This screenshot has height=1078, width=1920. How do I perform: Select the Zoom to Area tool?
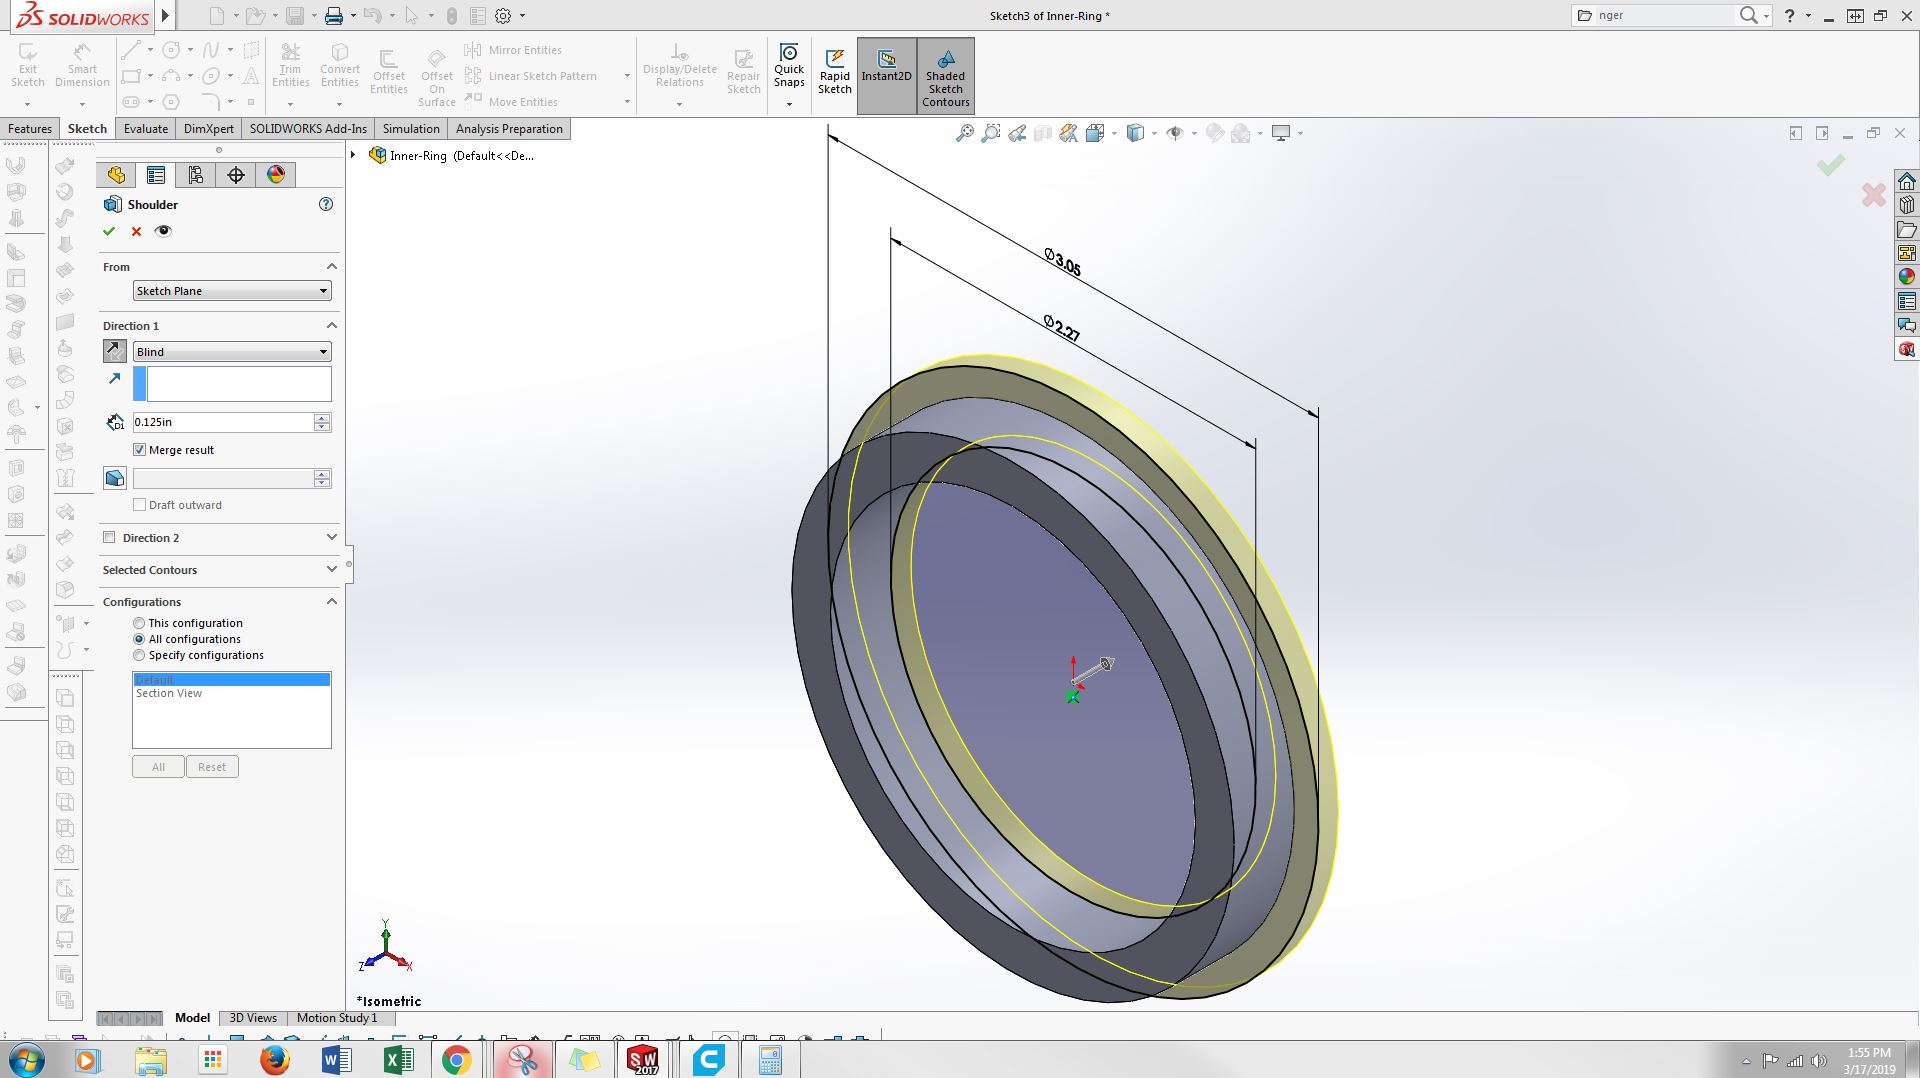tap(990, 133)
